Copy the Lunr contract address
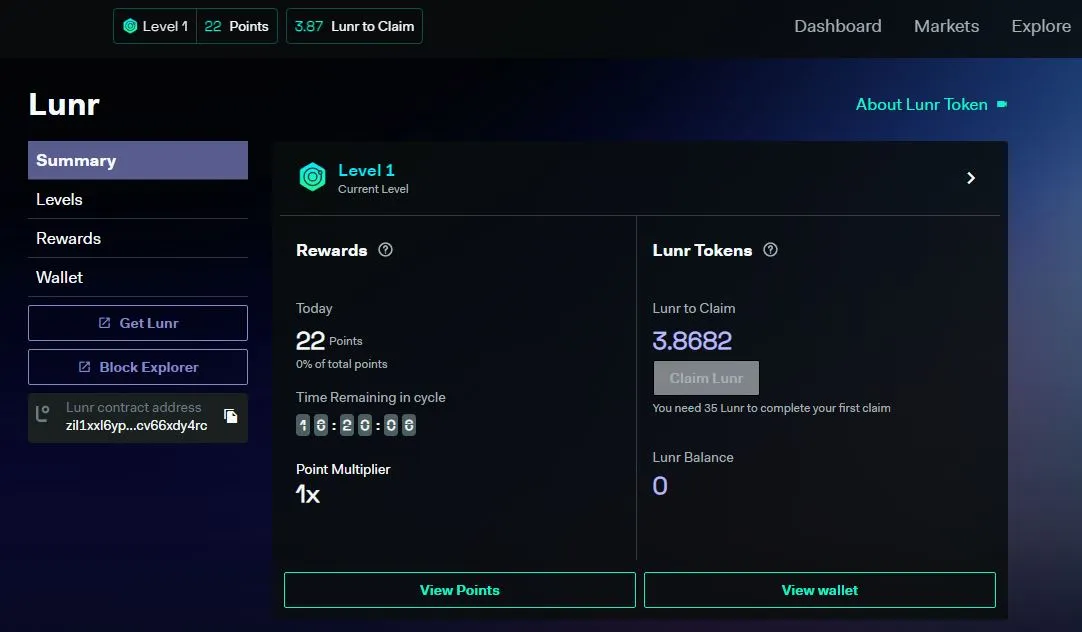This screenshot has width=1082, height=632. click(x=230, y=415)
